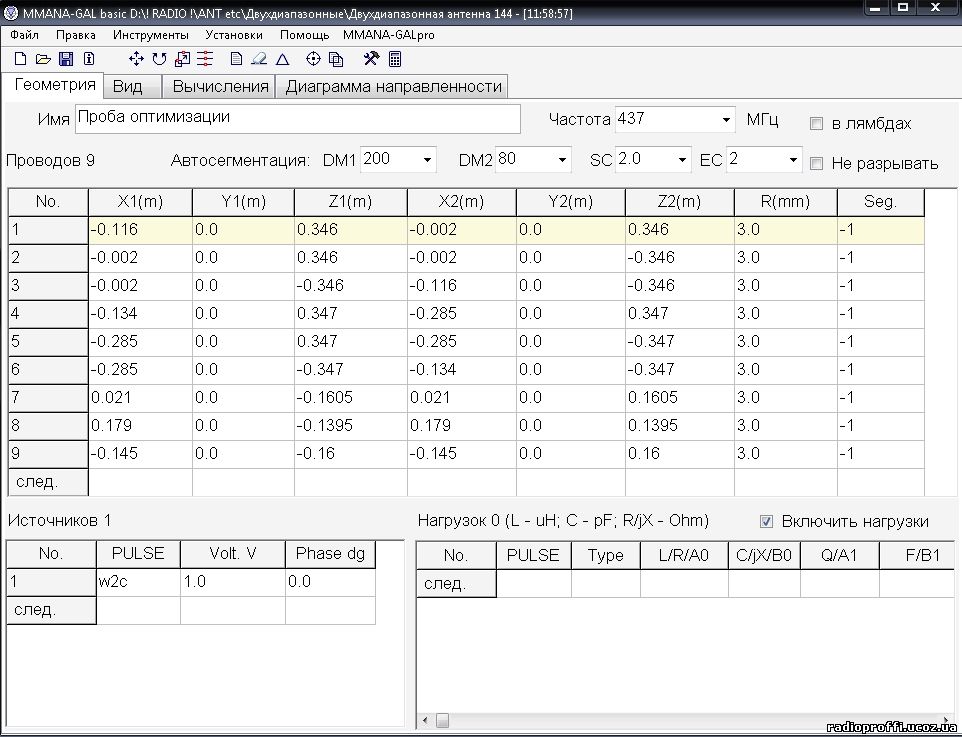Image resolution: width=962 pixels, height=737 pixels.
Task: Click the MMANA-GAL icon in the title bar
Action: point(10,13)
